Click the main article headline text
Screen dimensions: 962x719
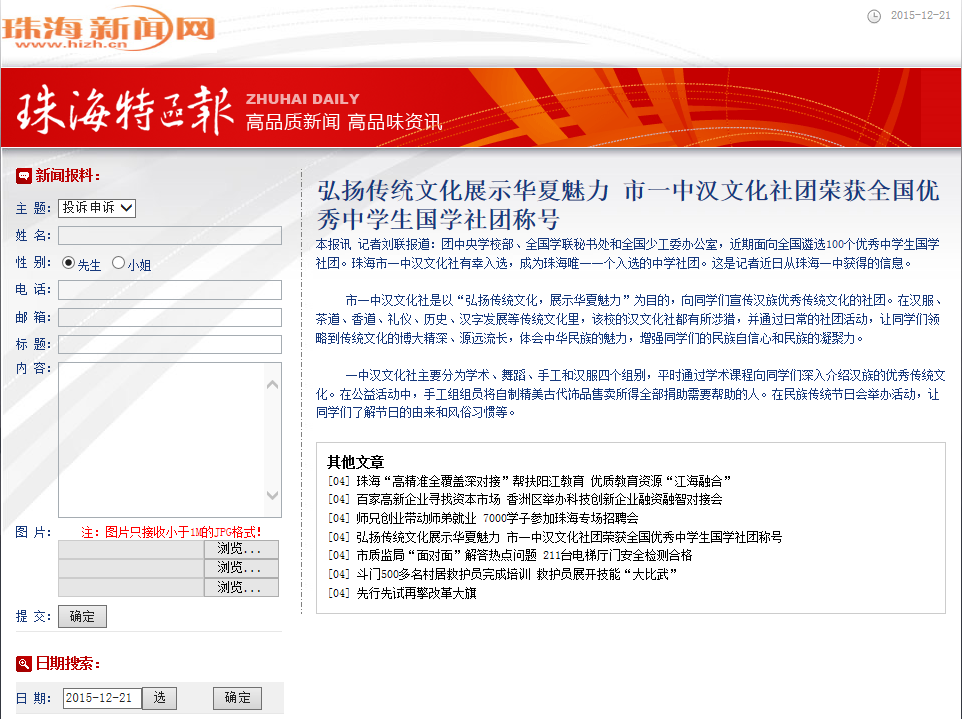tap(628, 205)
